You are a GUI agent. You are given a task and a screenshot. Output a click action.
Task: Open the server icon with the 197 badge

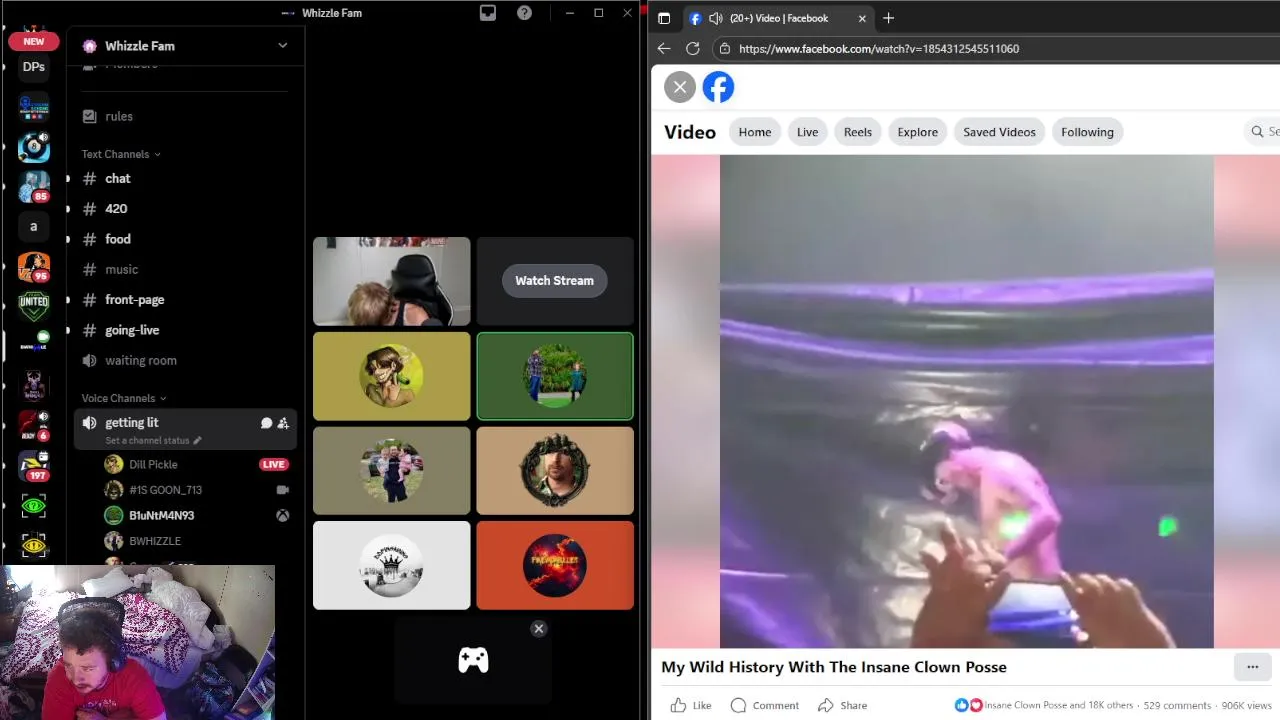(34, 466)
